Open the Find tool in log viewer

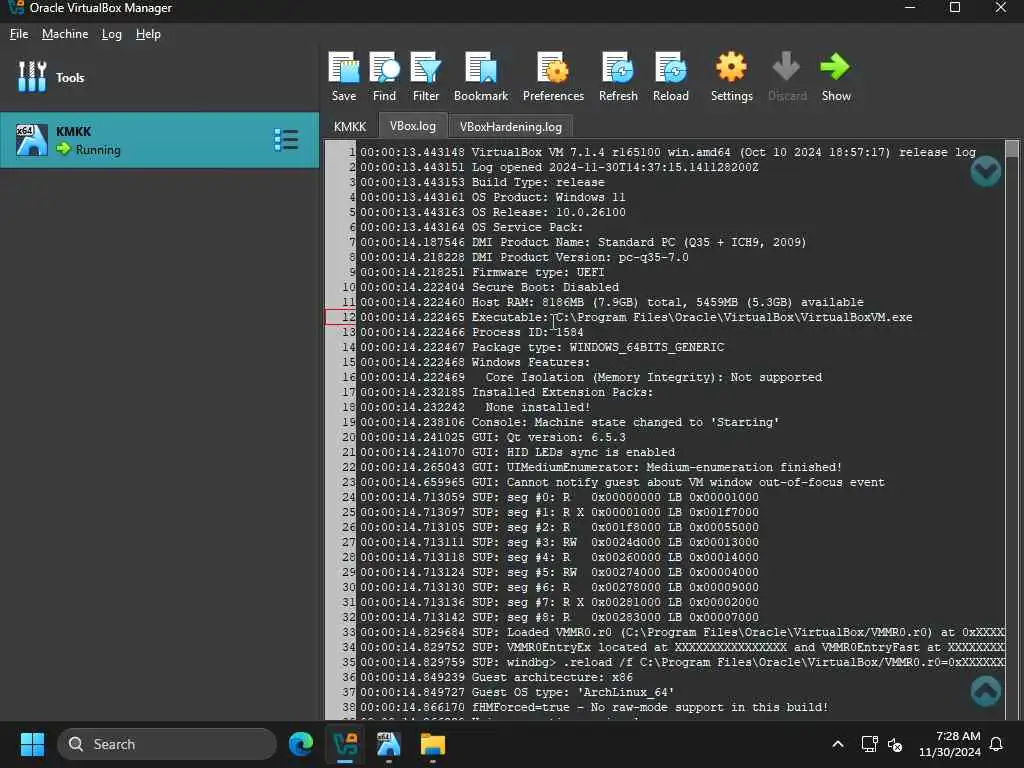[x=384, y=76]
